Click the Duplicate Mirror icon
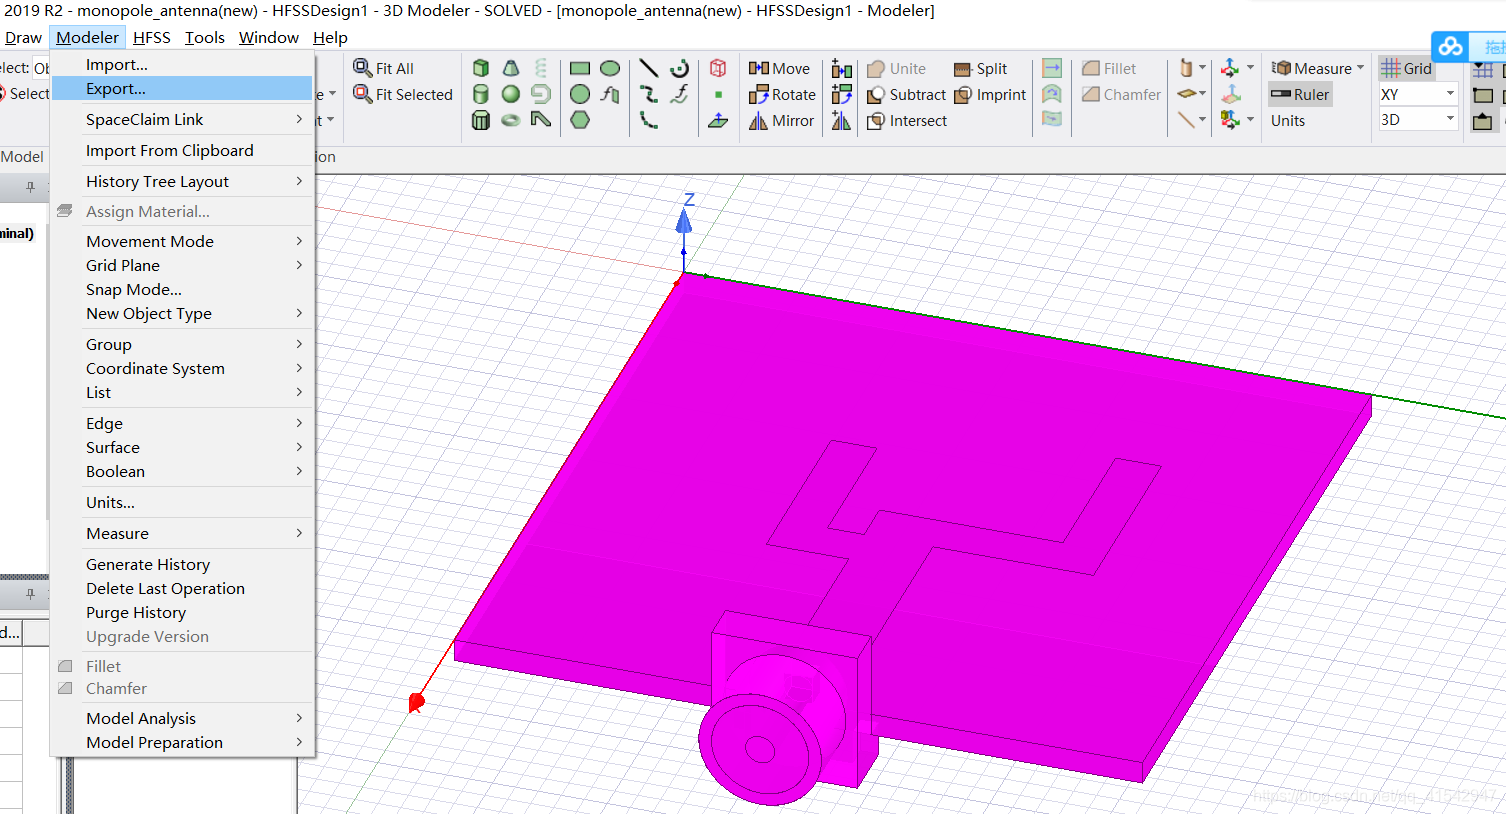1506x814 pixels. click(x=842, y=120)
